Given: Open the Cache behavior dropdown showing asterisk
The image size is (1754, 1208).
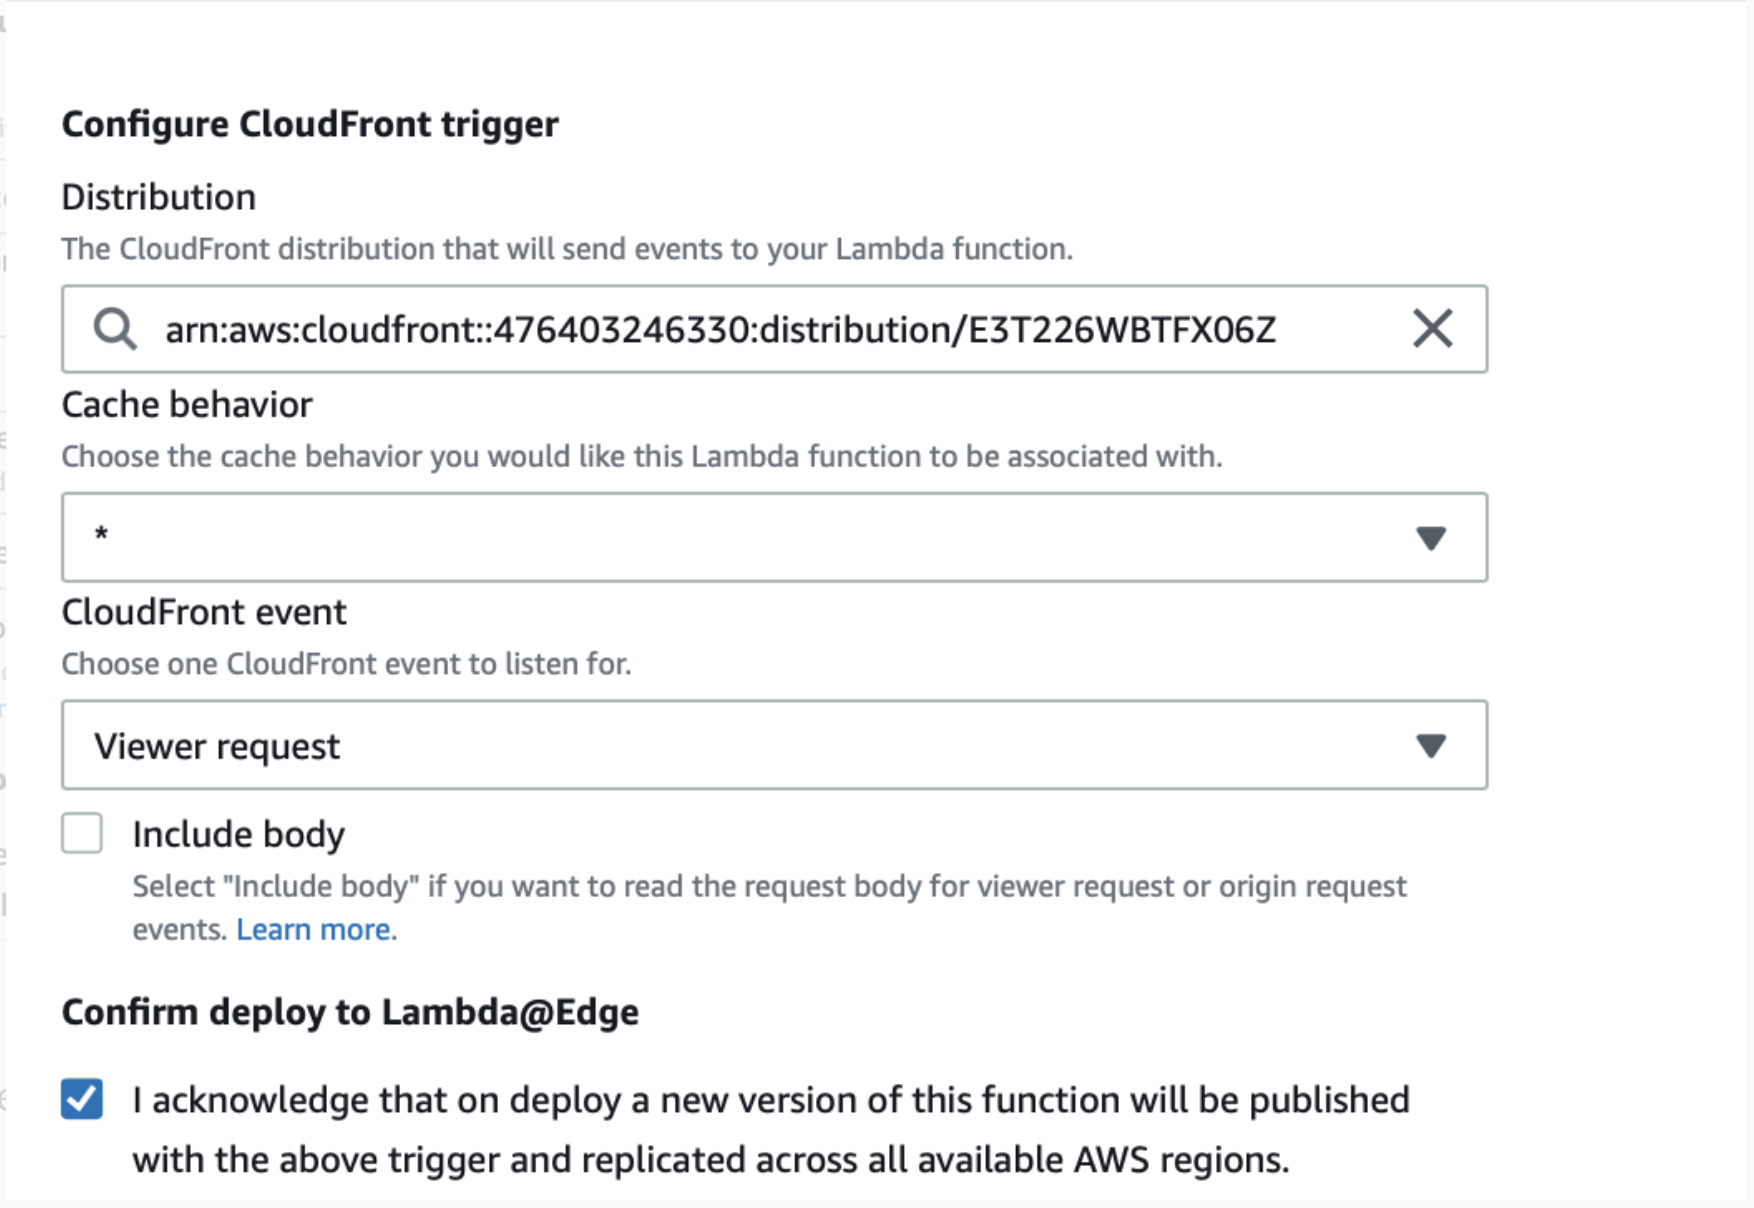Looking at the screenshot, I should (740, 537).
